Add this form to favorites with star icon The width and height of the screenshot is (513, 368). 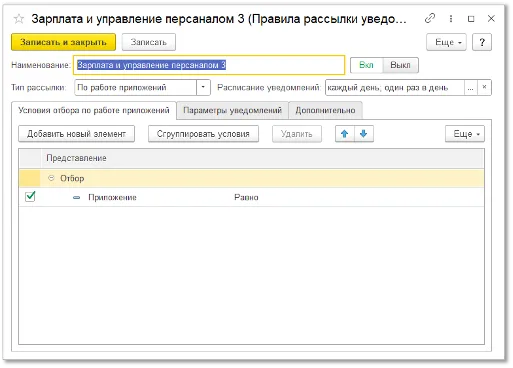coord(19,19)
